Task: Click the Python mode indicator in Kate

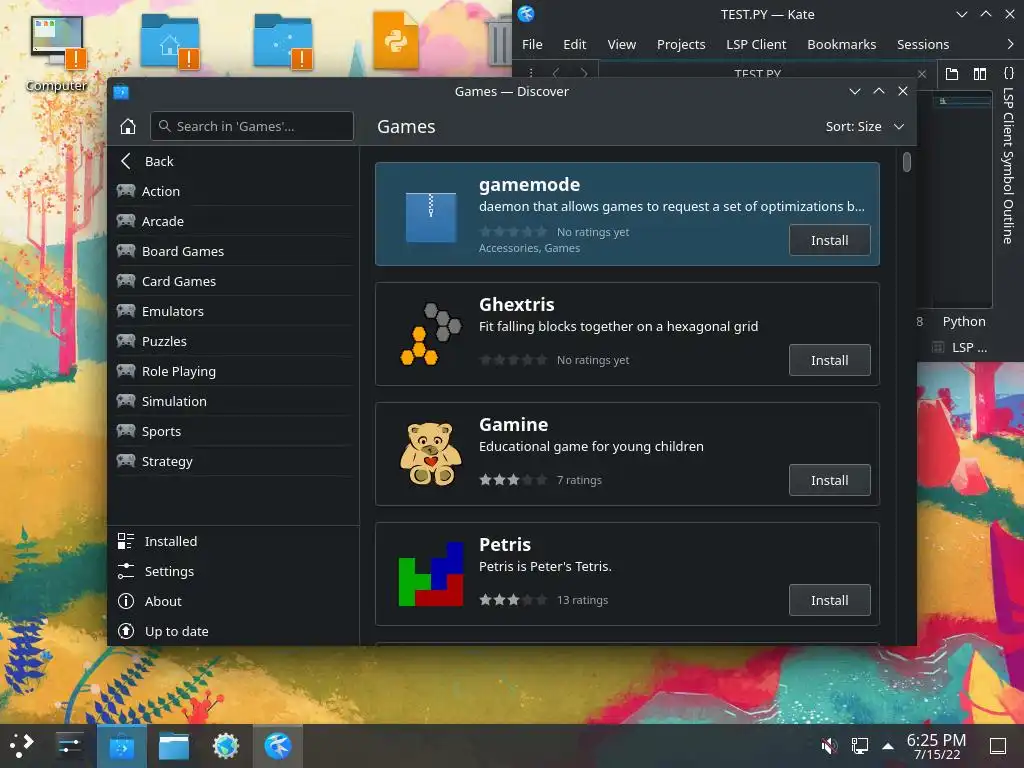Action: (x=964, y=321)
